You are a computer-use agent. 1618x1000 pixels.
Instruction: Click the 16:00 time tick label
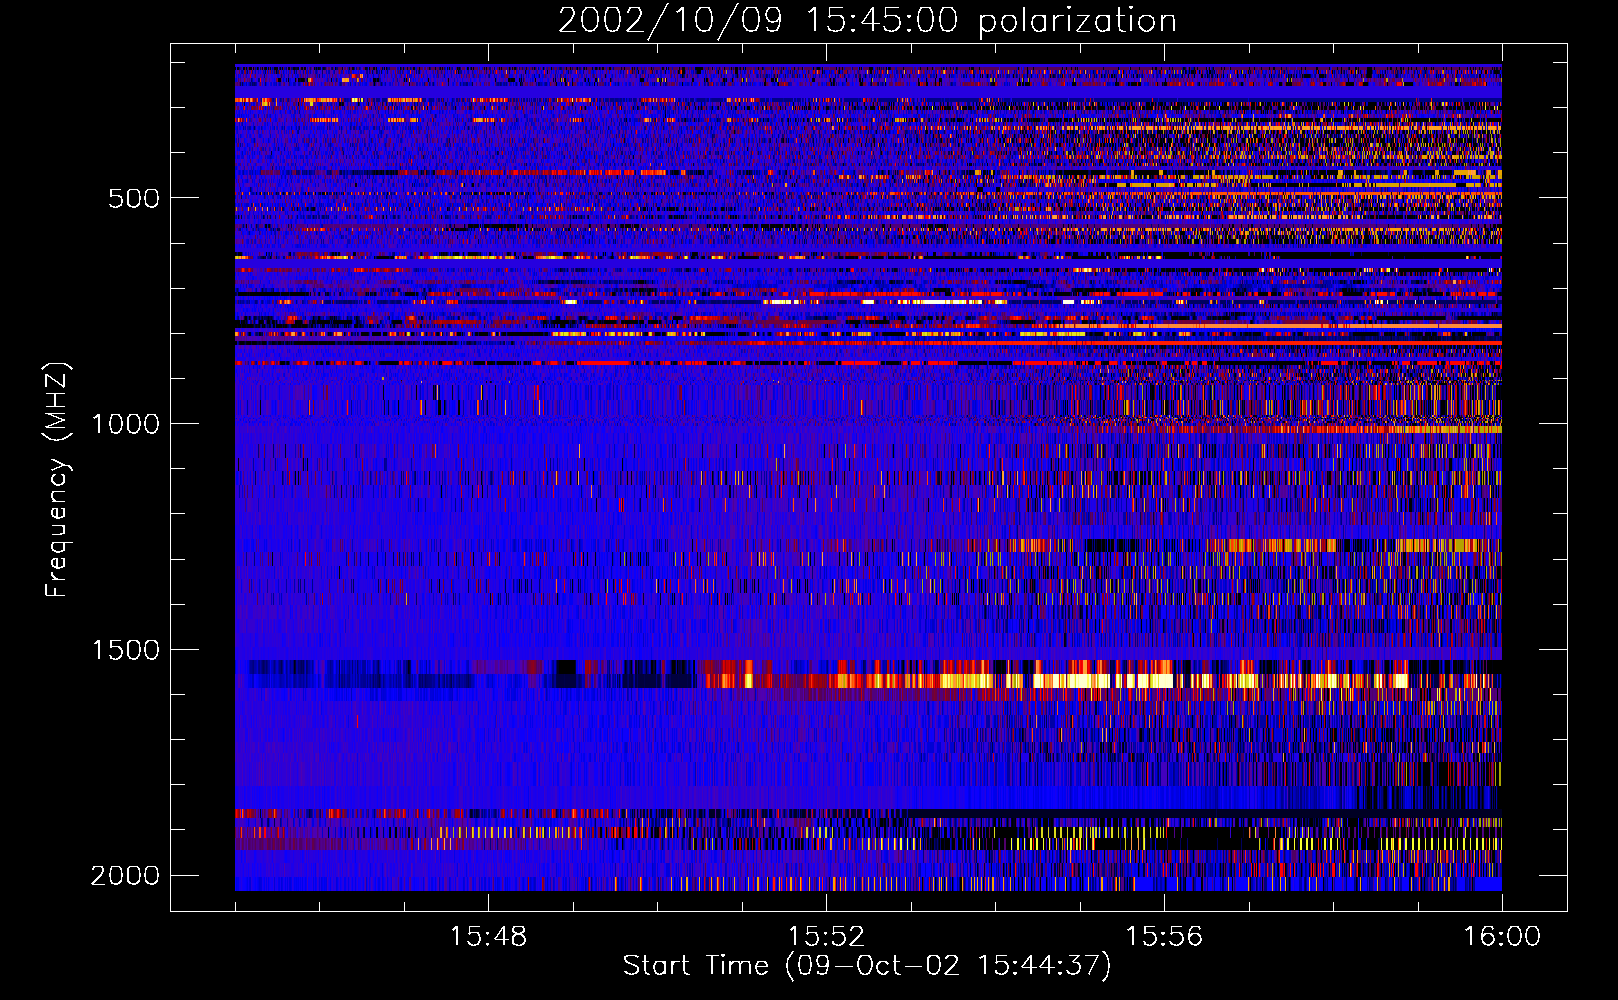[x=1502, y=936]
